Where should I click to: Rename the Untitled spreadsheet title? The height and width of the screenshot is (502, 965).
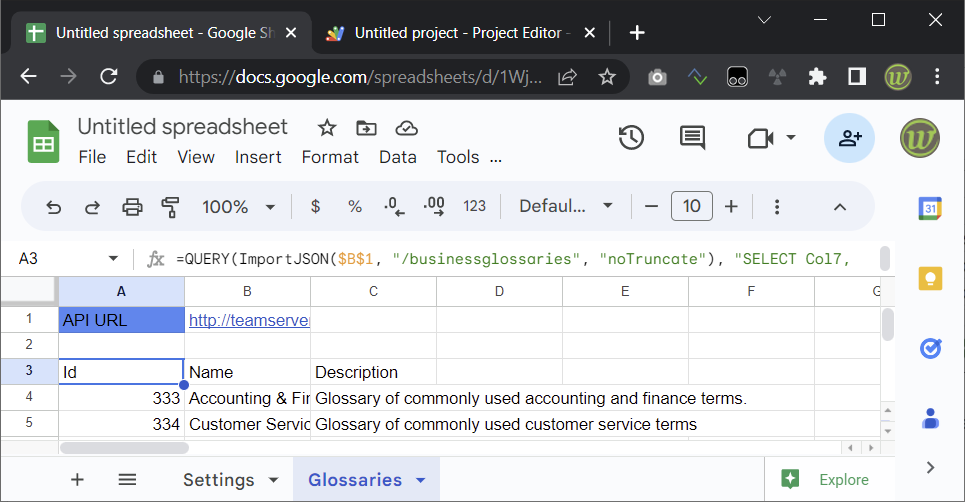(182, 127)
